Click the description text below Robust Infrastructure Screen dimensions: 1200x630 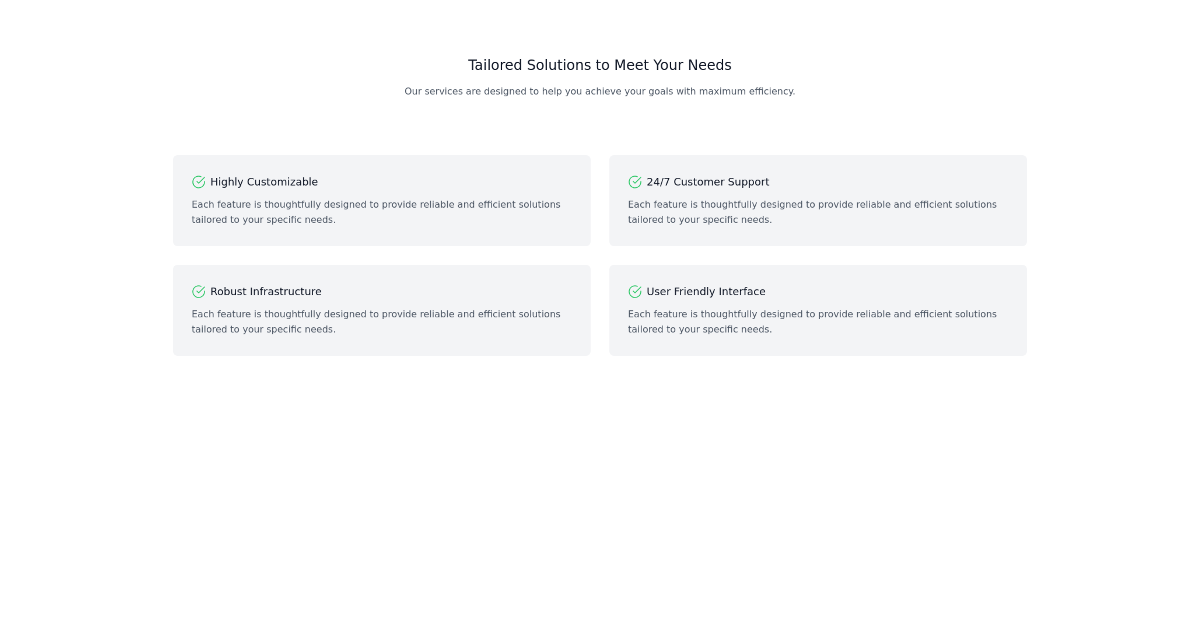pos(376,321)
